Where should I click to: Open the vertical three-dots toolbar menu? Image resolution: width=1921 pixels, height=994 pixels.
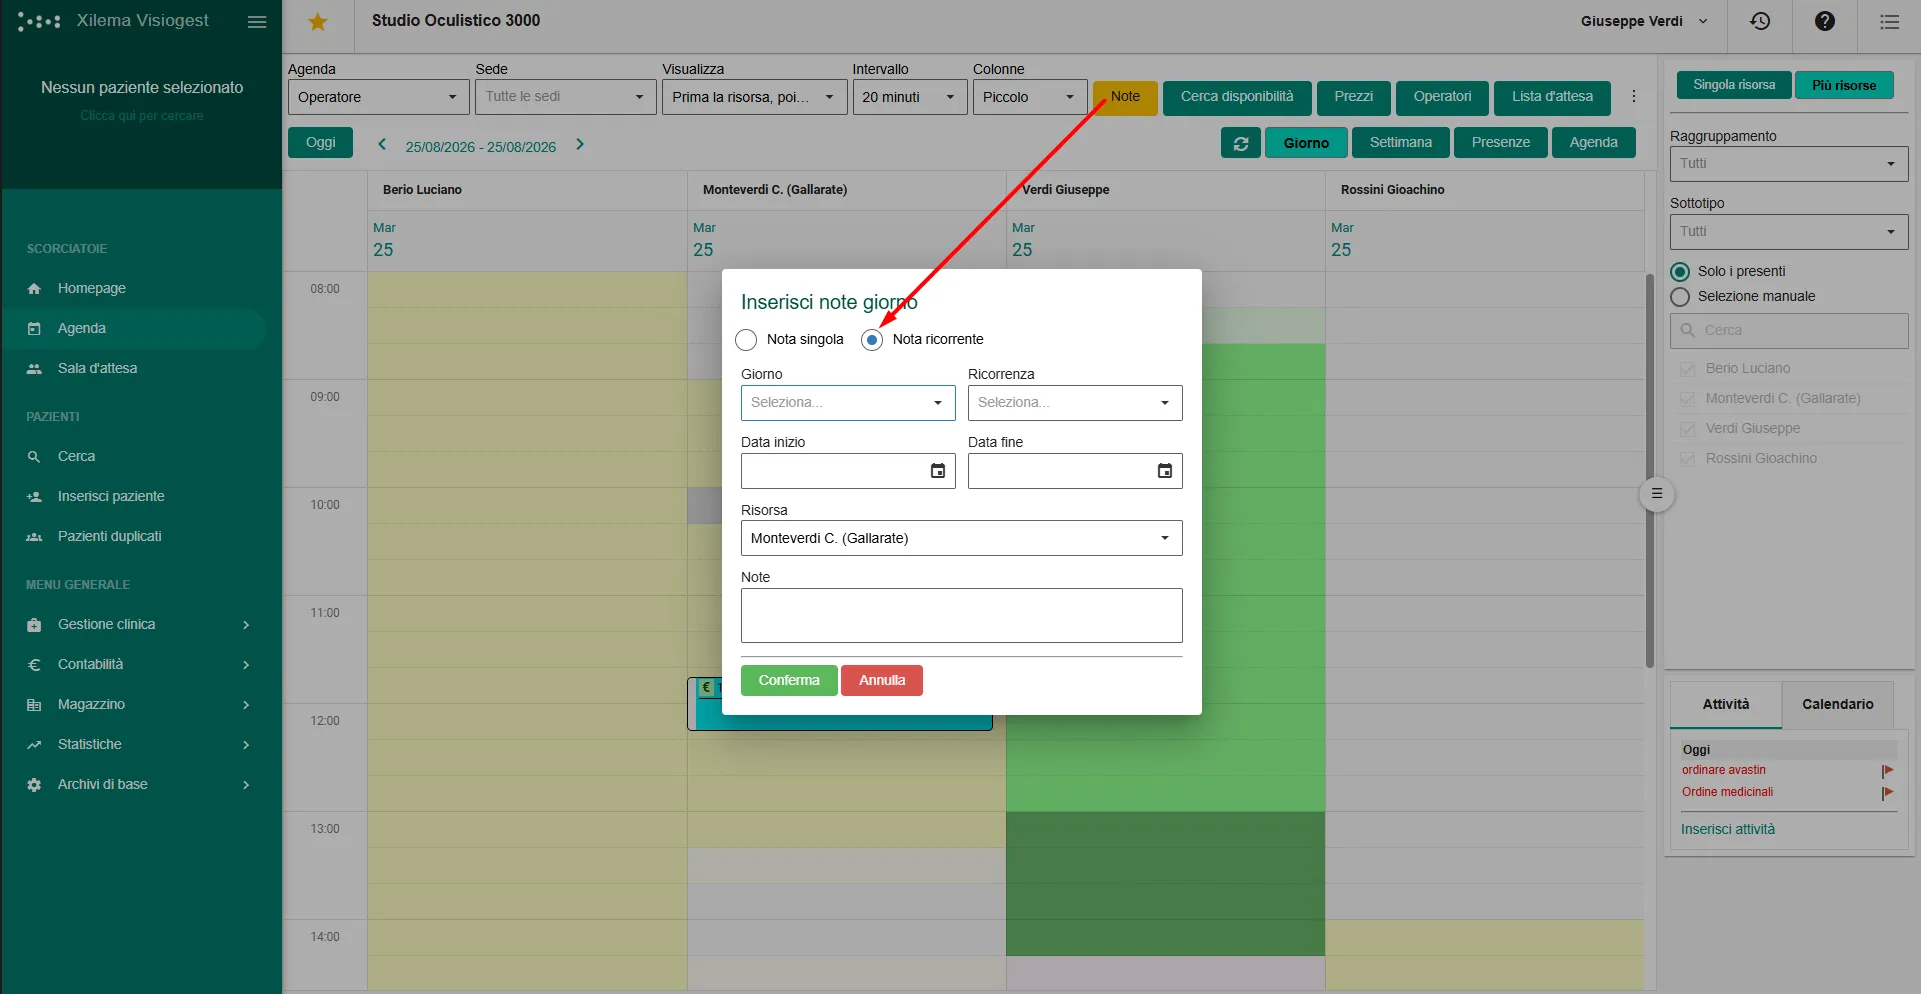pos(1634,97)
